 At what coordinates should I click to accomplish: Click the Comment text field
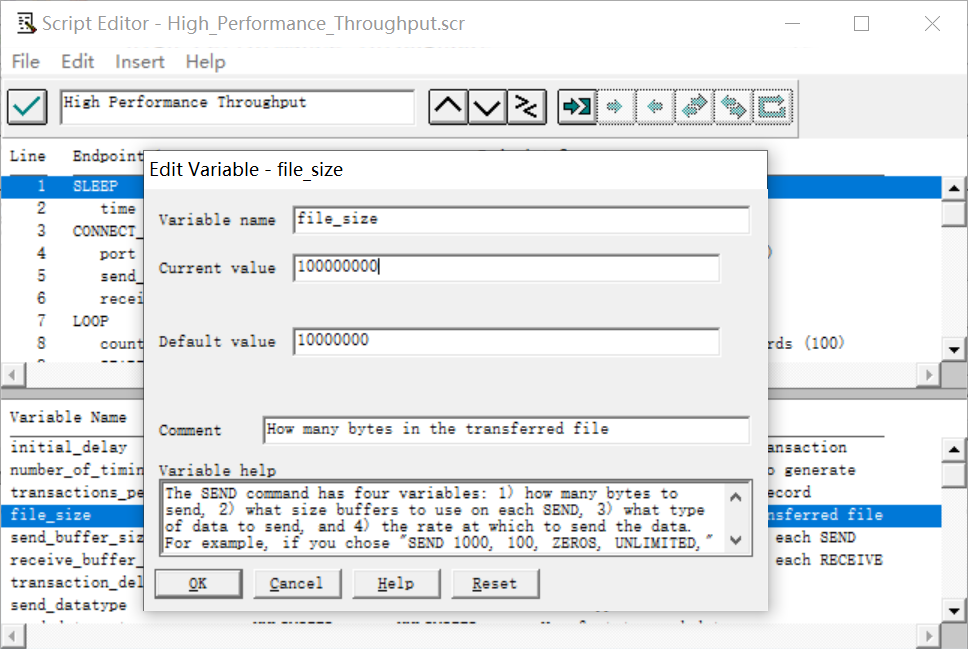pos(506,430)
